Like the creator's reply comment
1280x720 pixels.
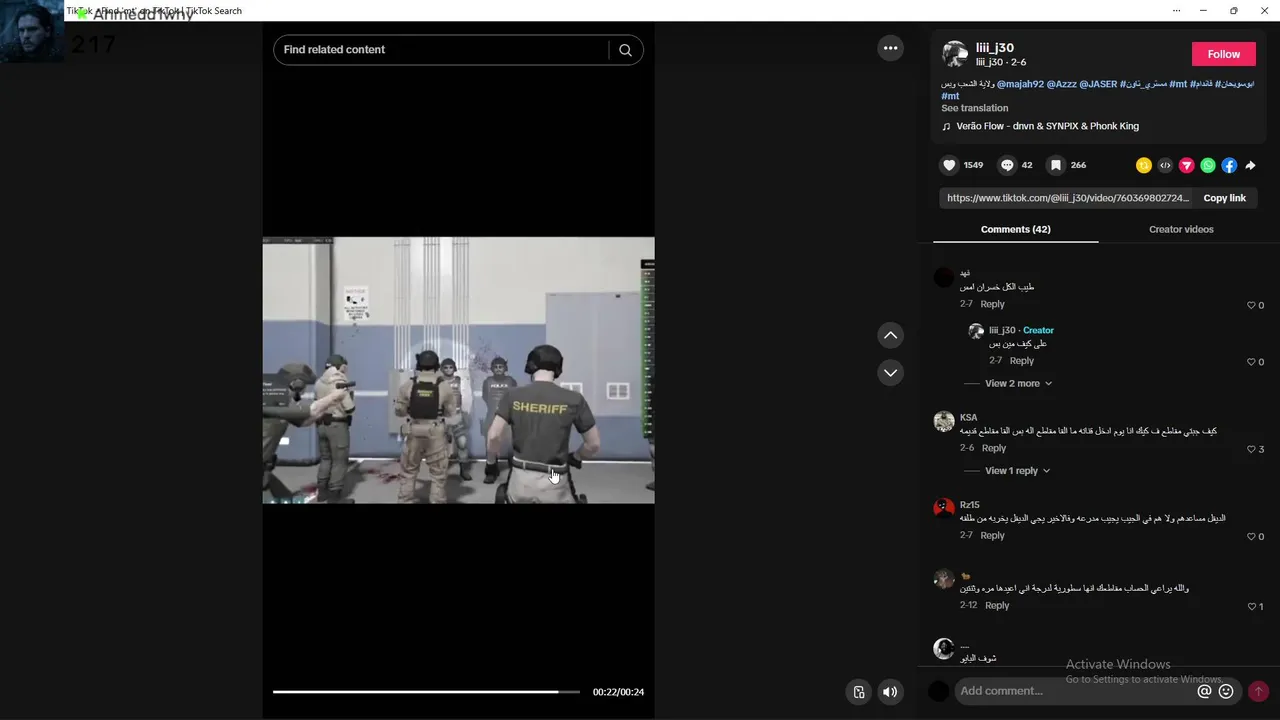(1251, 362)
